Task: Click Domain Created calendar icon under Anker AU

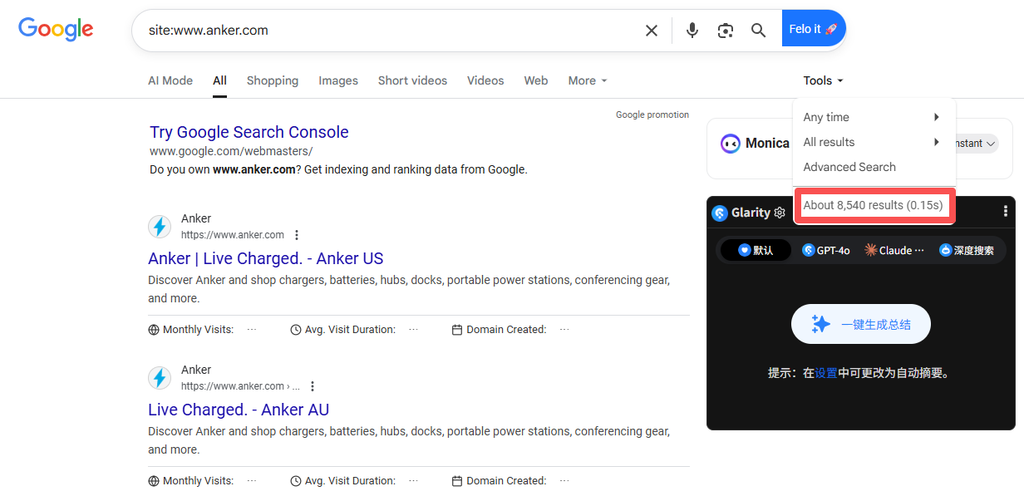Action: click(x=457, y=481)
